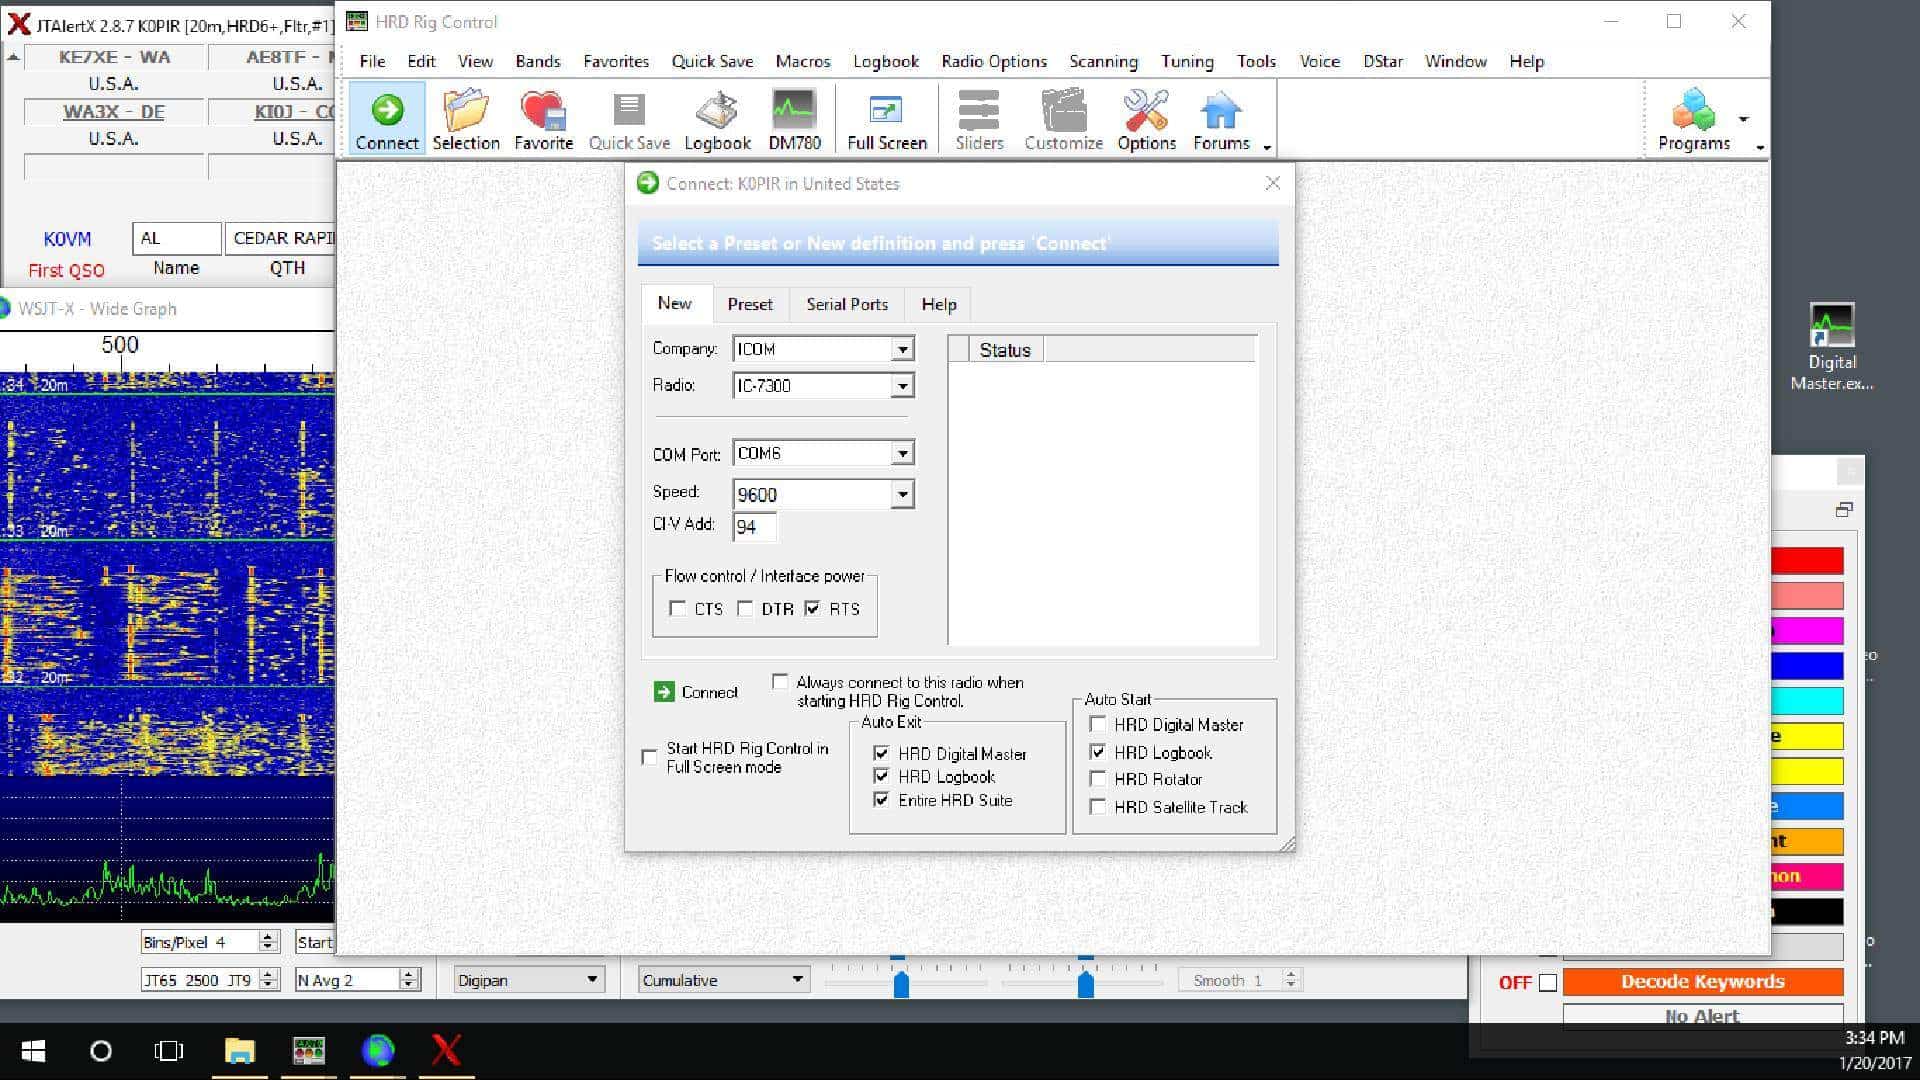This screenshot has height=1080, width=1920.
Task: Launch DM780 from the toolbar
Action: tap(794, 115)
